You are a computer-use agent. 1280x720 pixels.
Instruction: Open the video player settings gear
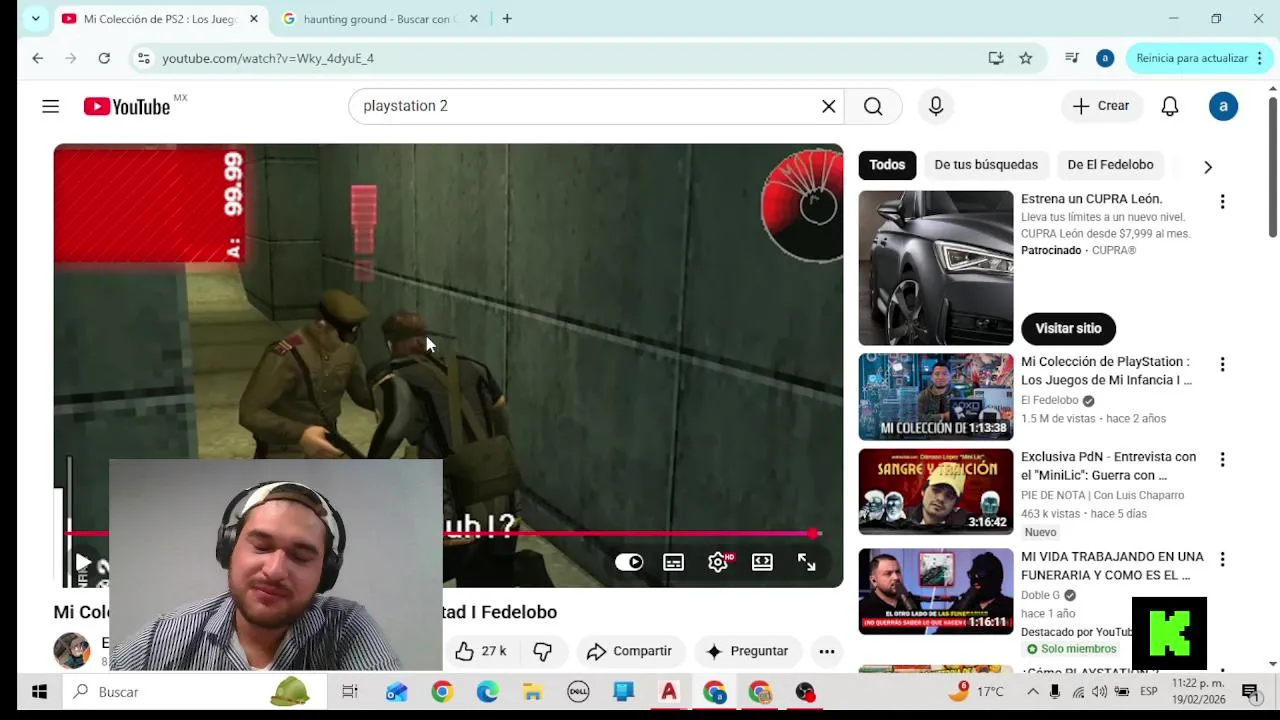[718, 562]
